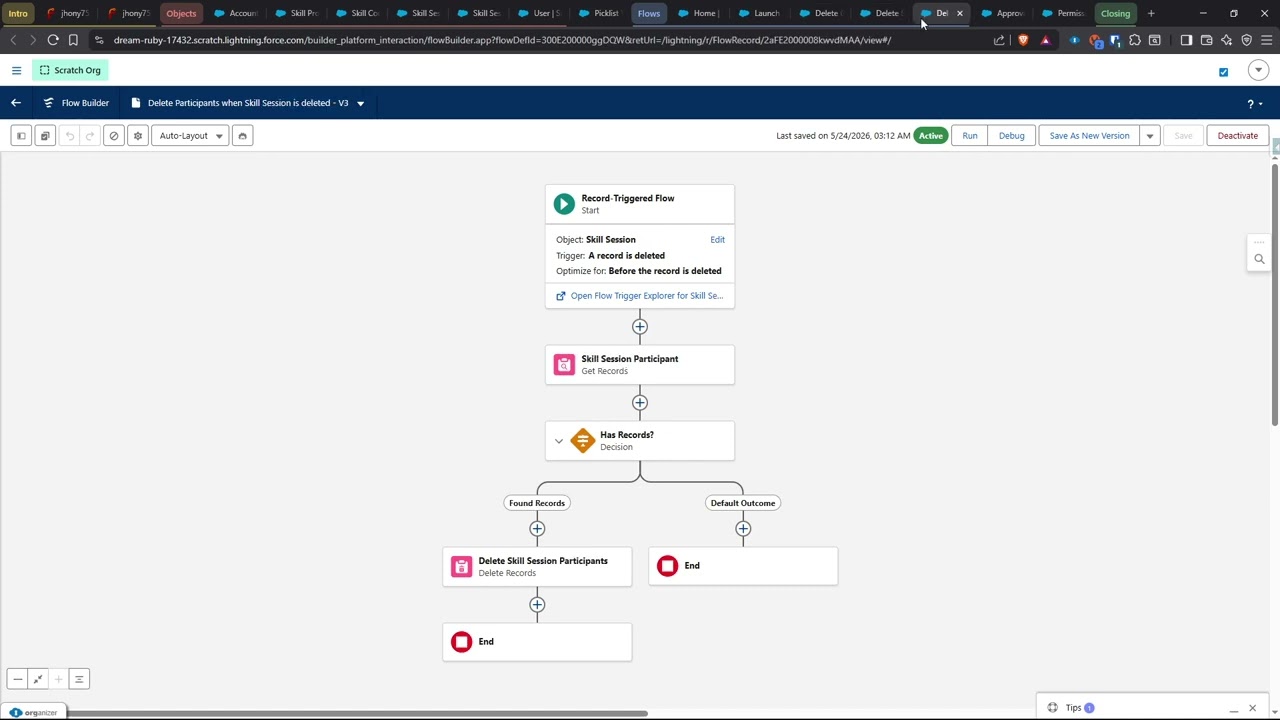
Task: Click the bookmark icon in address bar
Action: [73, 40]
